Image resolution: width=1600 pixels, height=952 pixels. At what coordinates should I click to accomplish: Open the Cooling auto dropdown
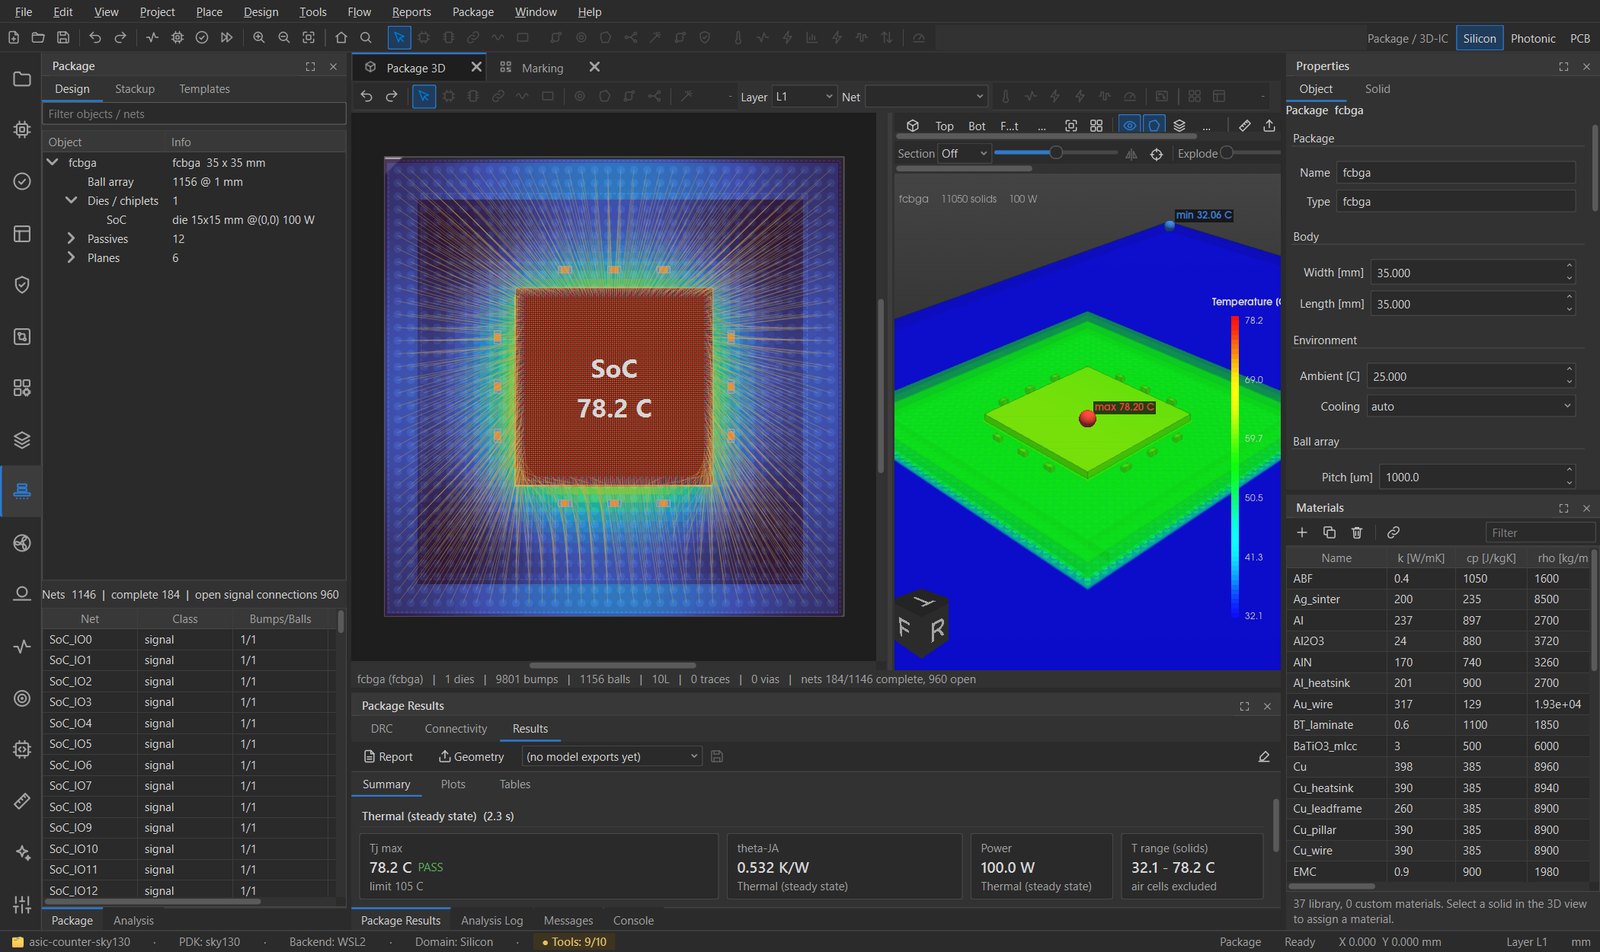1471,407
